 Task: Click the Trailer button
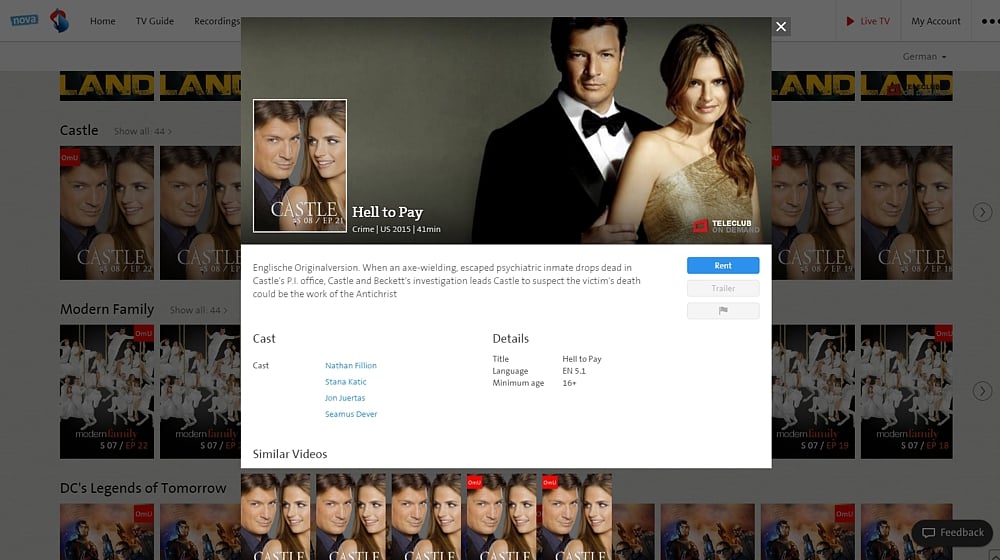(723, 288)
